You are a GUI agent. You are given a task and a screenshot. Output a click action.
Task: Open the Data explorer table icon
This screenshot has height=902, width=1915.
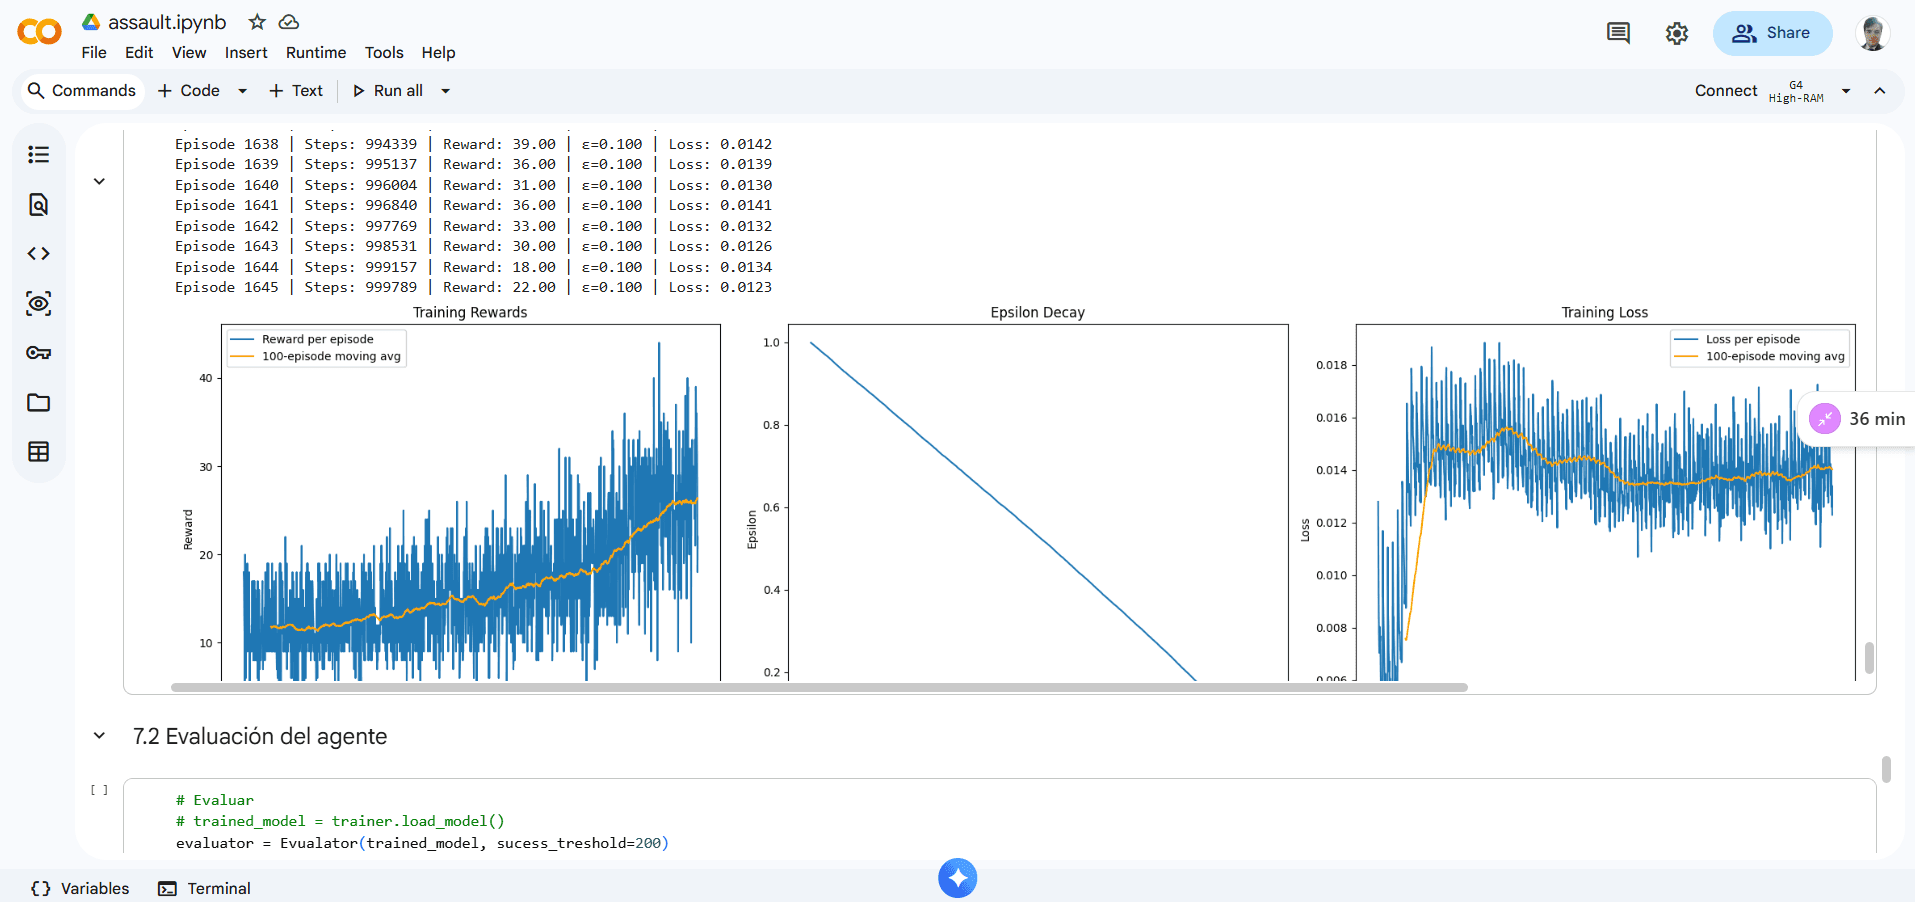pyautogui.click(x=38, y=452)
